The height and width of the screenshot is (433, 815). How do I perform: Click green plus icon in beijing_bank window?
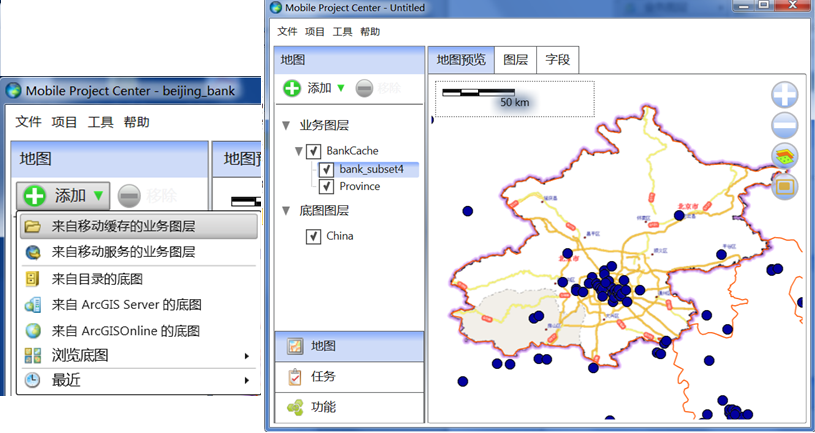coord(35,196)
